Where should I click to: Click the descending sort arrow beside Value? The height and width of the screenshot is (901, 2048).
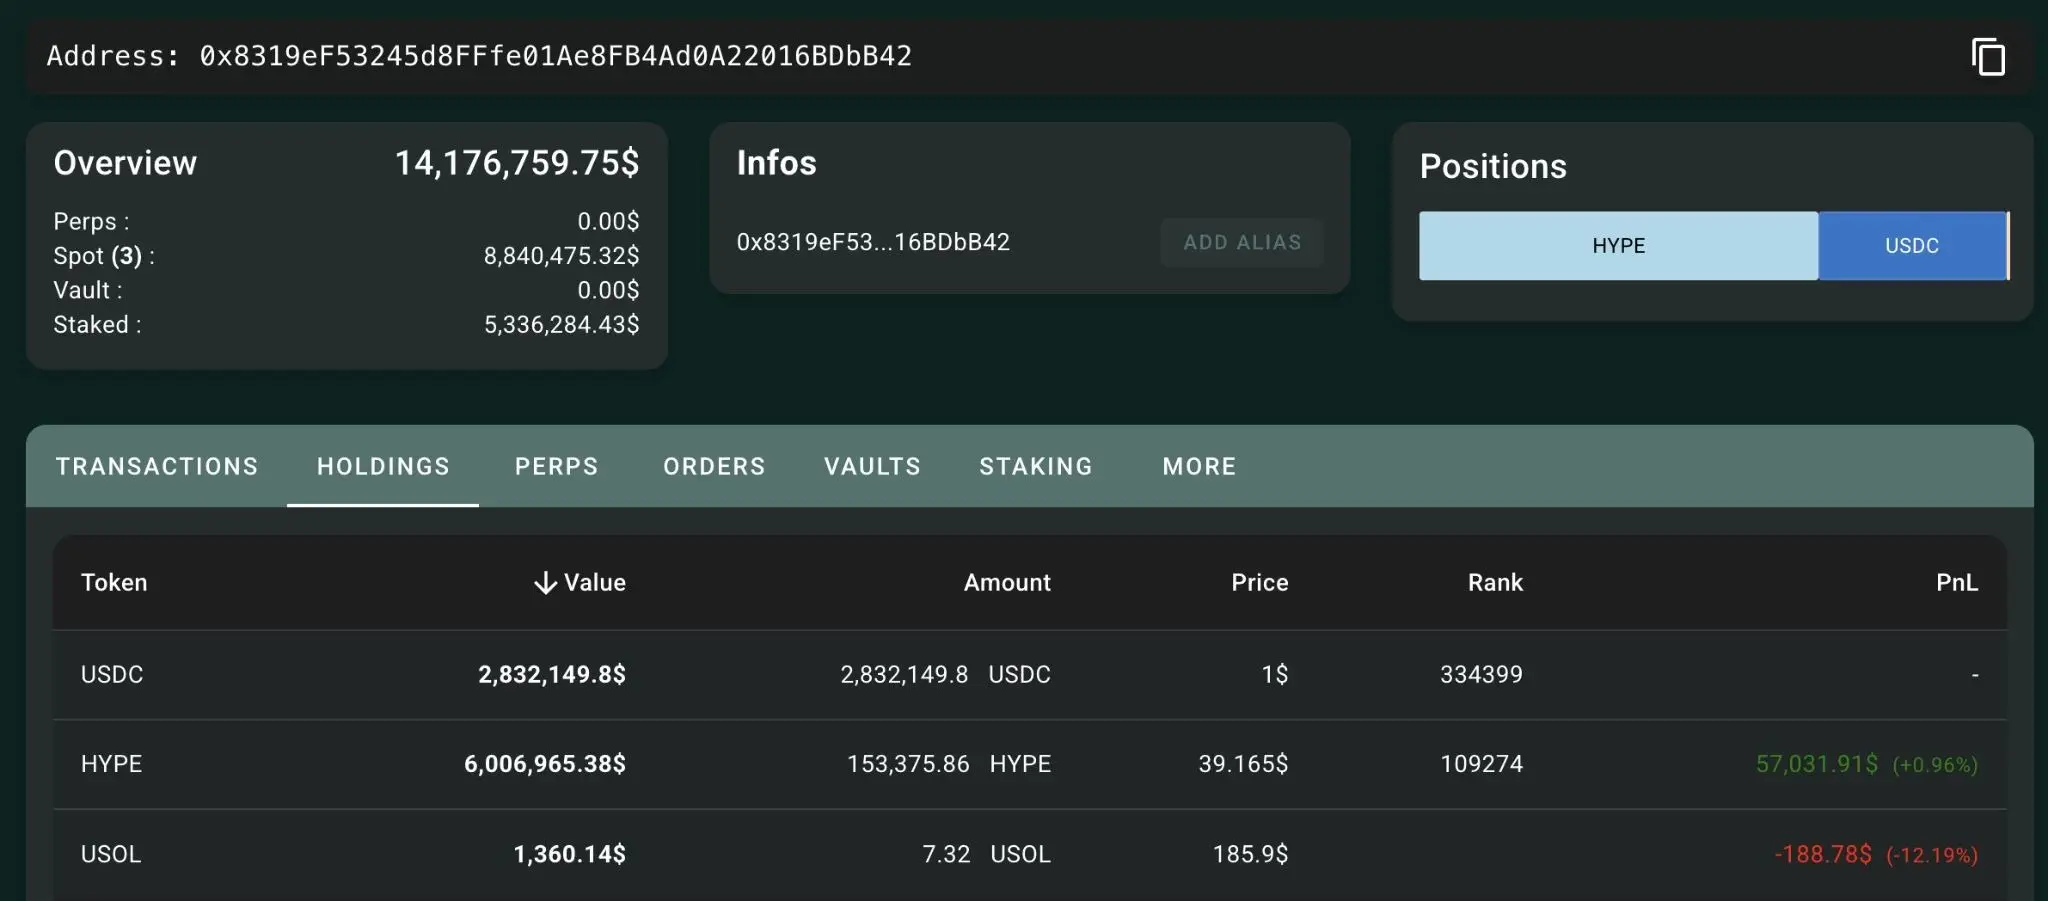[545, 582]
